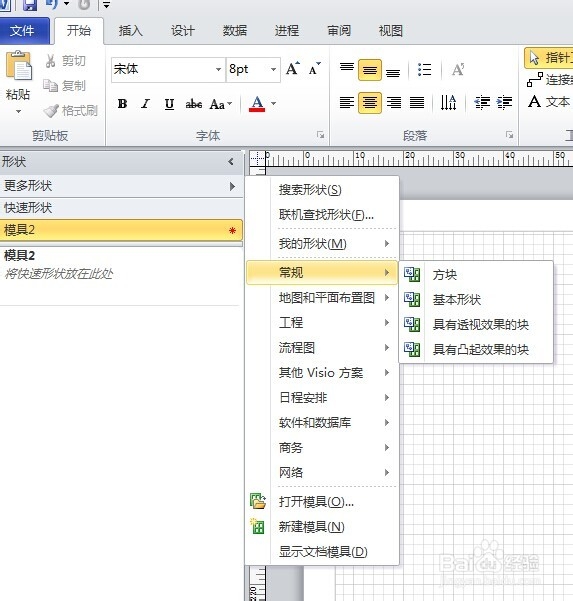Increase paragraph indent

504,103
